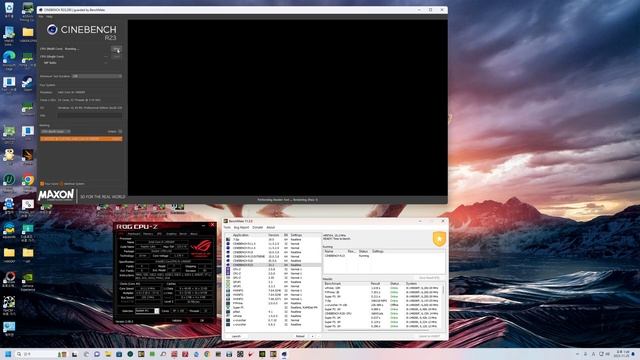Show hidden system tray icons
The image size is (640, 360).
[x=577, y=354]
